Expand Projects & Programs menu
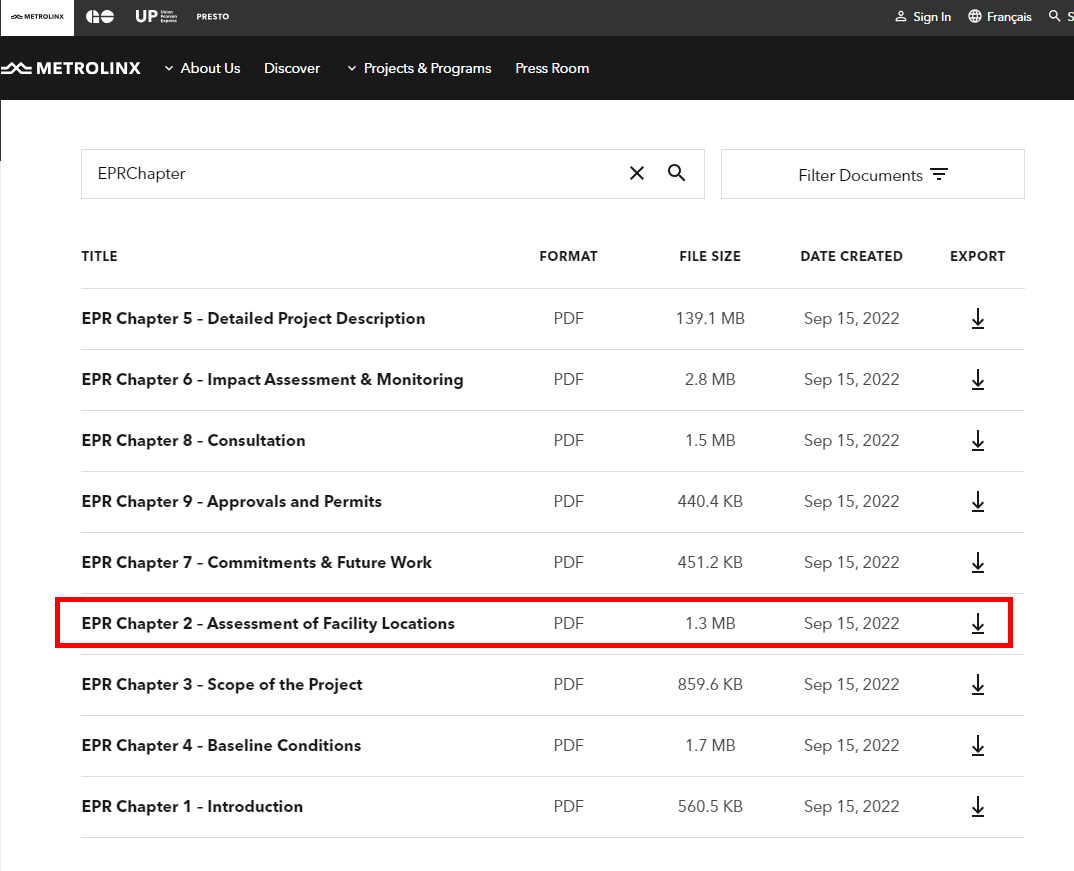1074x871 pixels. pos(419,68)
